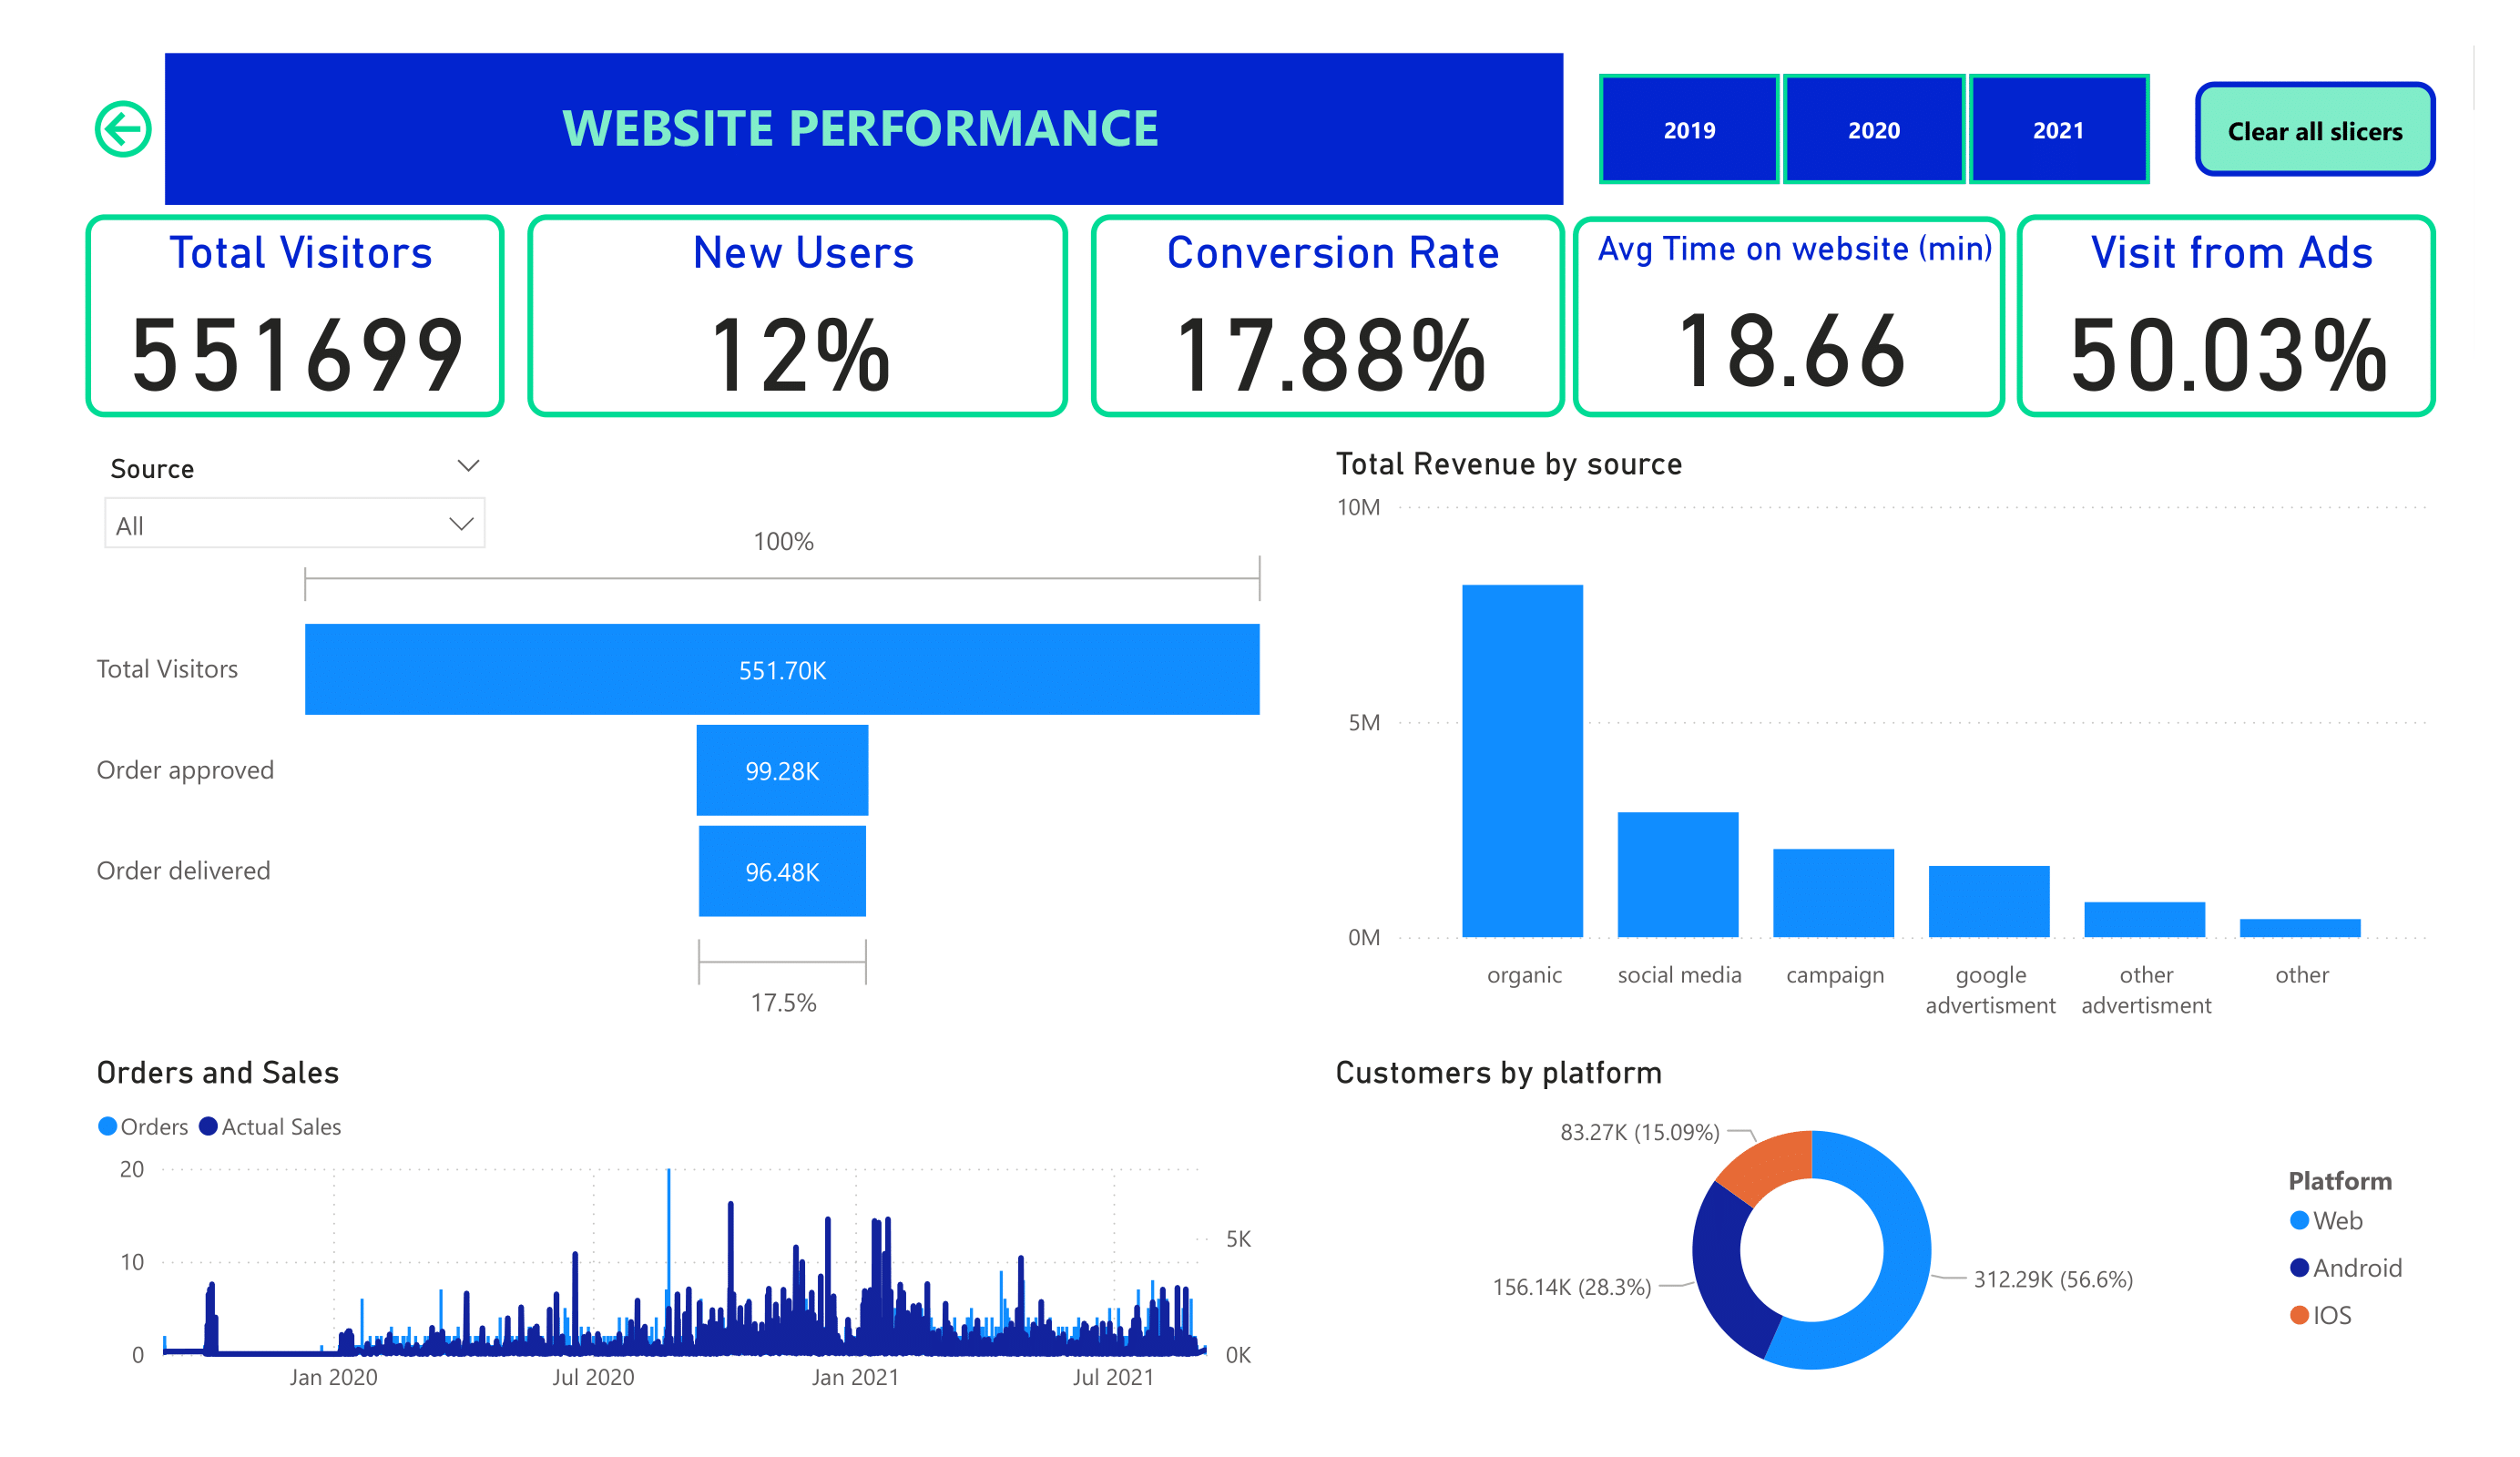Image resolution: width=2520 pixels, height=1457 pixels.
Task: Click the Actual Sales legend marker
Action: coord(208,1126)
